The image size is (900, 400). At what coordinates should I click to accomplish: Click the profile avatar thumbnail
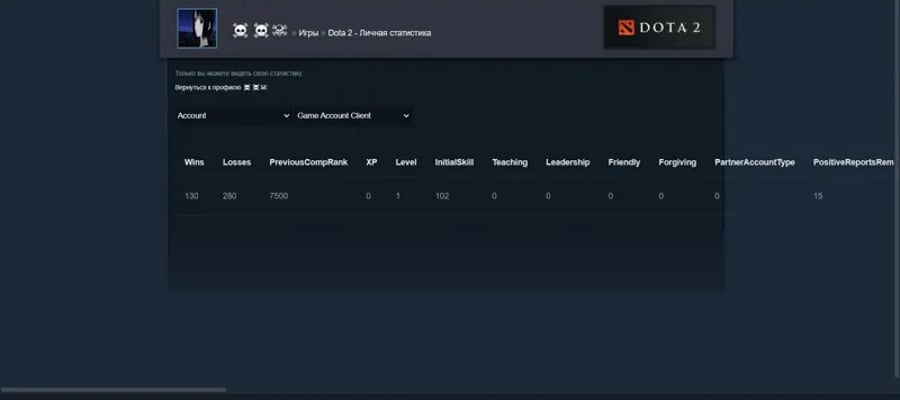pyautogui.click(x=197, y=28)
